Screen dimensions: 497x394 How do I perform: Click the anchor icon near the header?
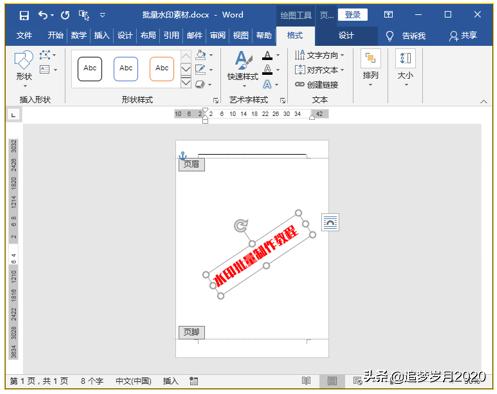(183, 156)
